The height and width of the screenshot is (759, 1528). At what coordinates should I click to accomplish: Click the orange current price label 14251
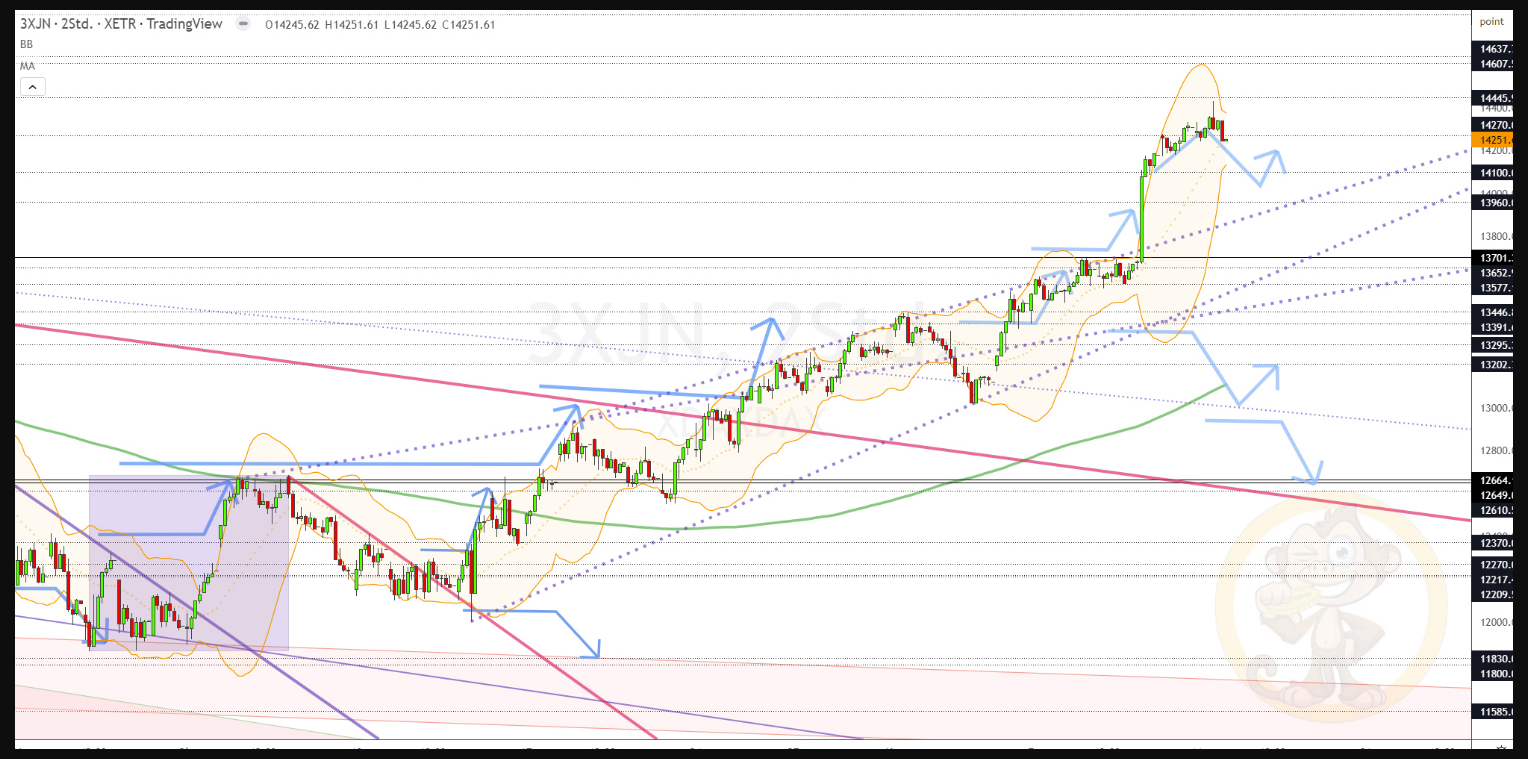[1494, 141]
